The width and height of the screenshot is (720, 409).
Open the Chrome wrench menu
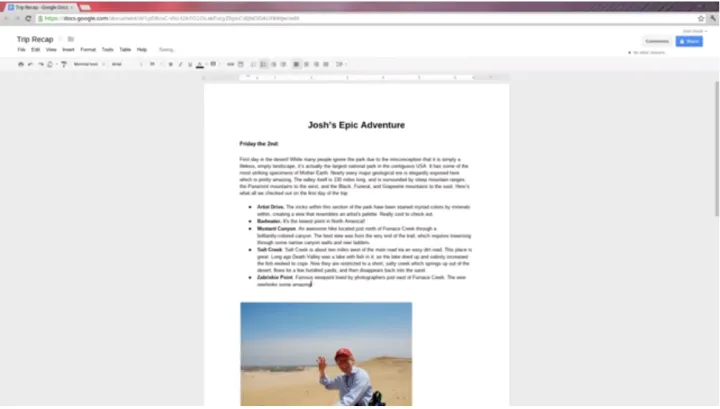(712, 18)
